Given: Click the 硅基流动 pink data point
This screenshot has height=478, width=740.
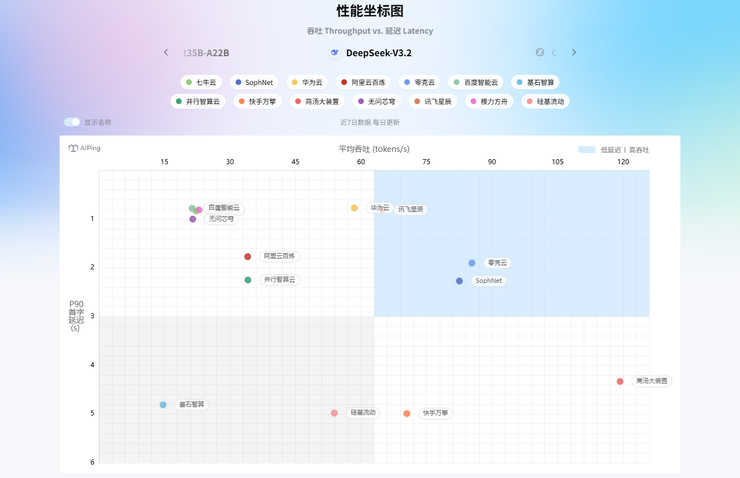Looking at the screenshot, I should tap(334, 413).
